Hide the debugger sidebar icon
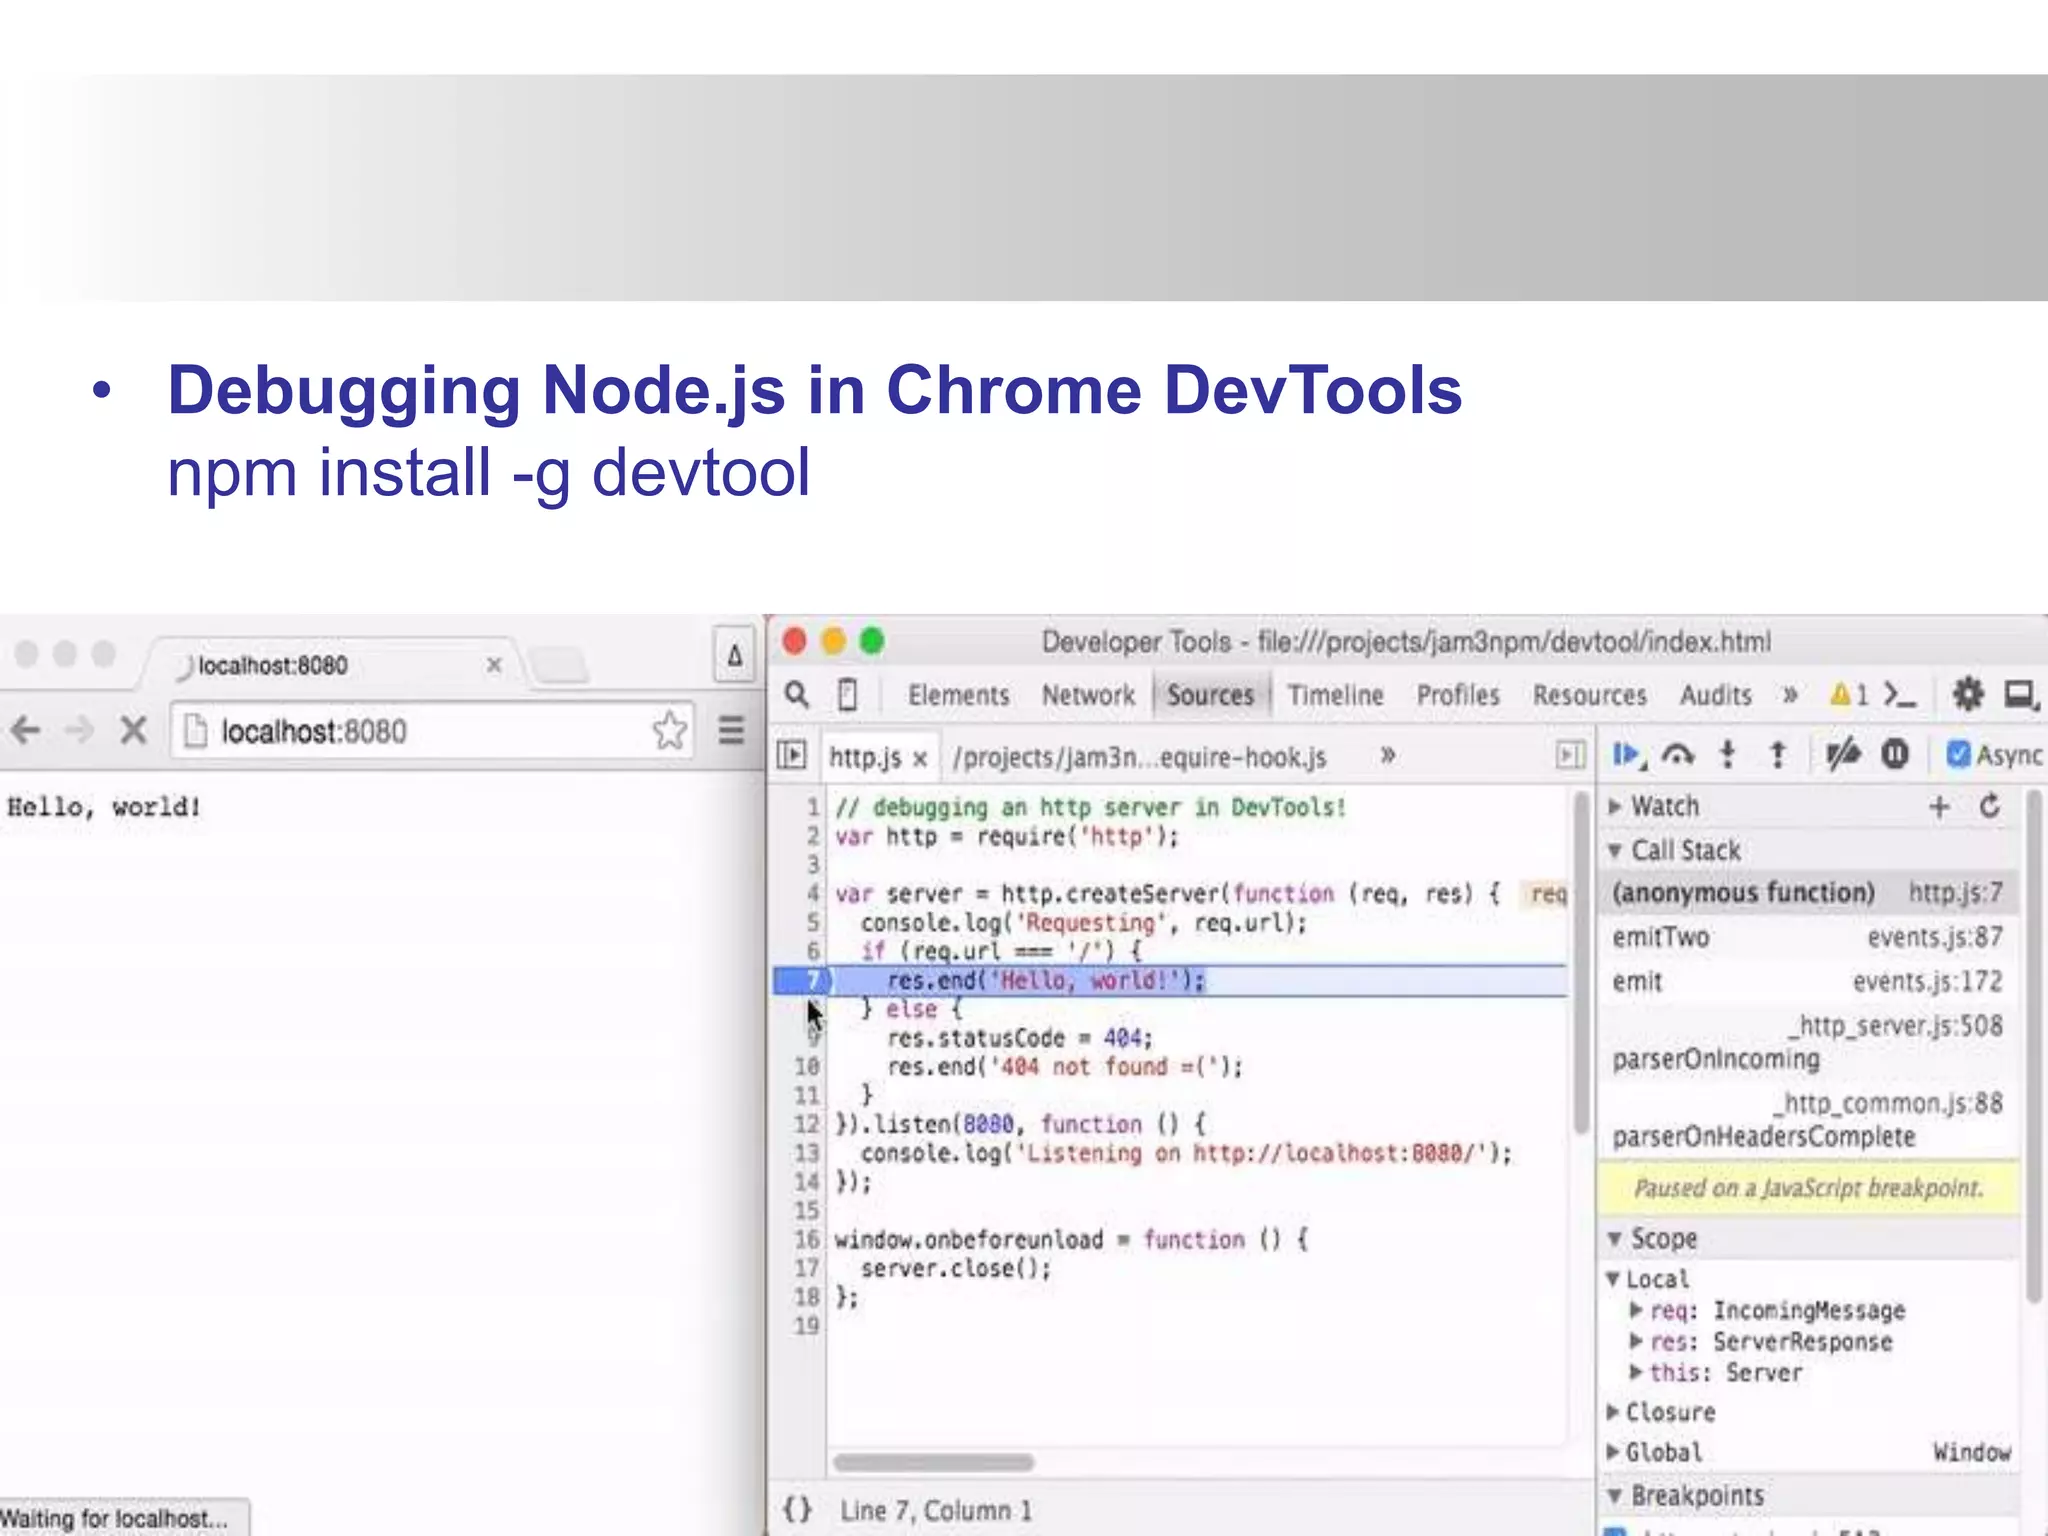 pyautogui.click(x=1571, y=755)
